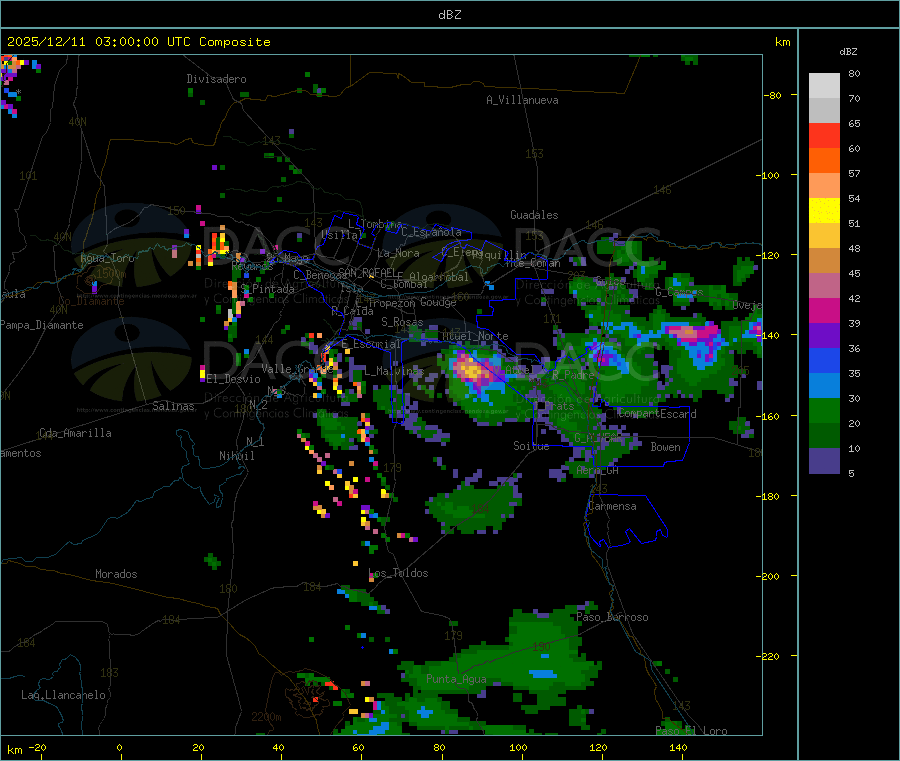Click the 'Agua_Toro' map label
This screenshot has width=900, height=761.
click(x=107, y=258)
